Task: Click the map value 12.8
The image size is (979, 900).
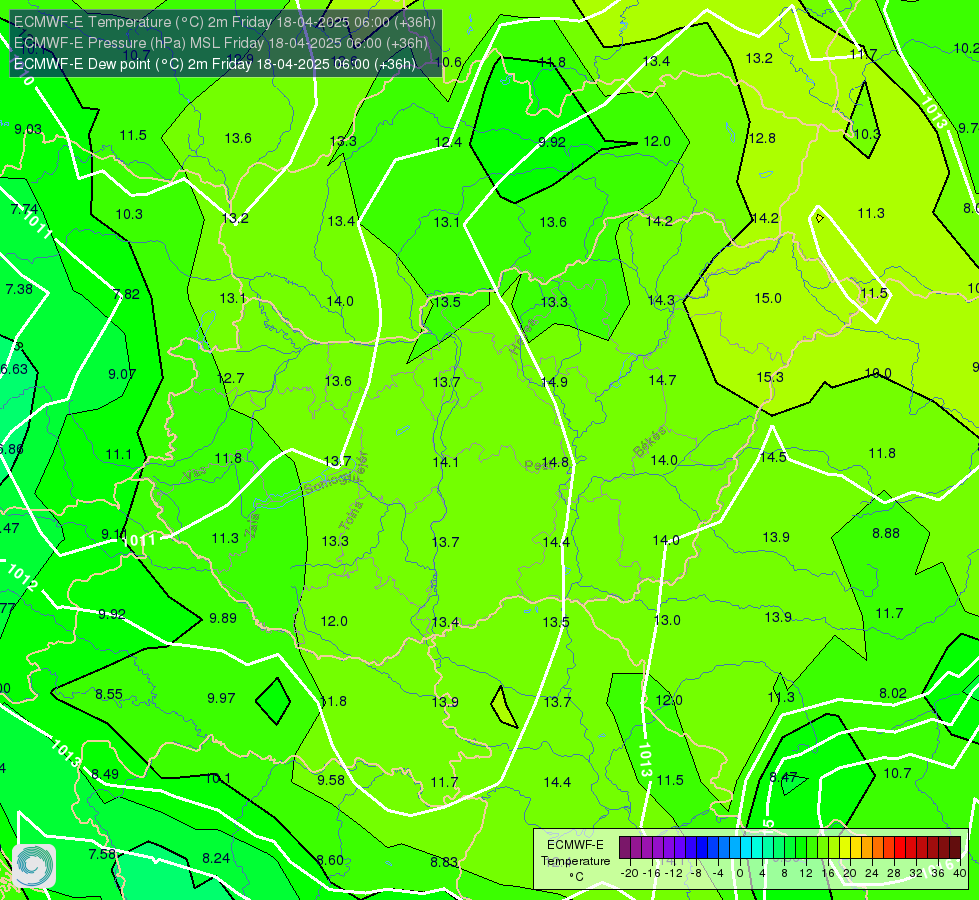Action: coord(762,138)
